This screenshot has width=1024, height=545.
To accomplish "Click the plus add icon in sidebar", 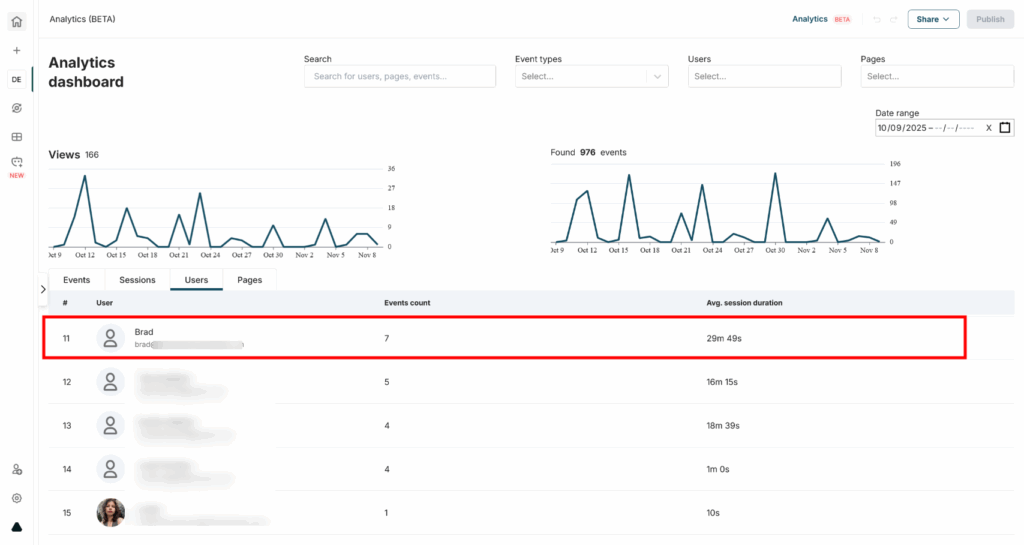I will coord(16,50).
